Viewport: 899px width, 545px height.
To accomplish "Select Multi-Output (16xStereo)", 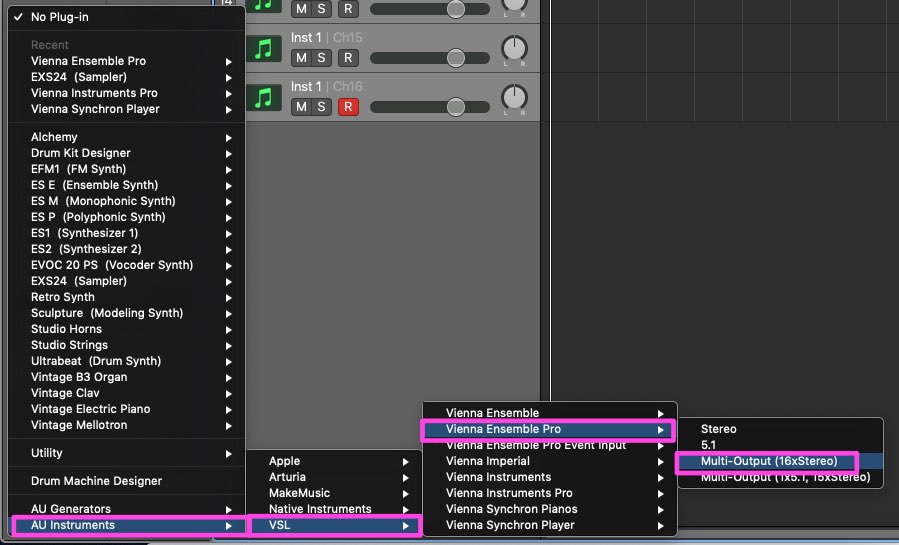I will click(x=780, y=461).
